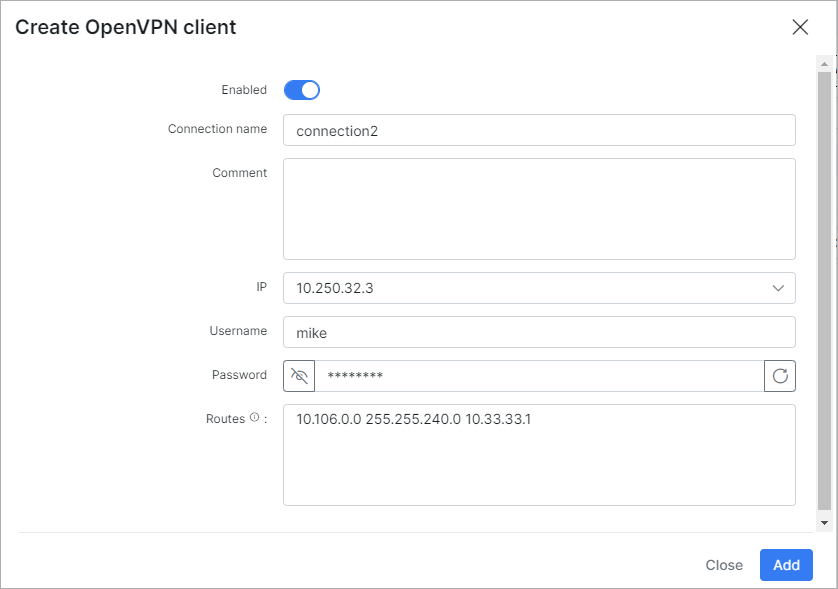
Task: Click the Enabled label text
Action: coord(244,90)
